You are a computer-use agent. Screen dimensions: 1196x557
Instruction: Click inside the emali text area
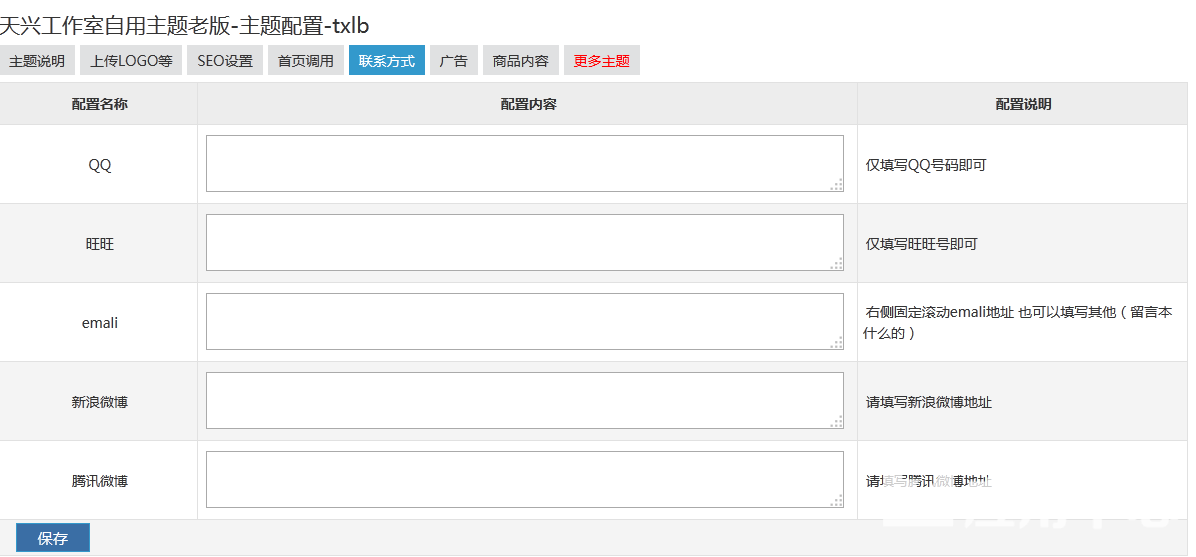525,321
